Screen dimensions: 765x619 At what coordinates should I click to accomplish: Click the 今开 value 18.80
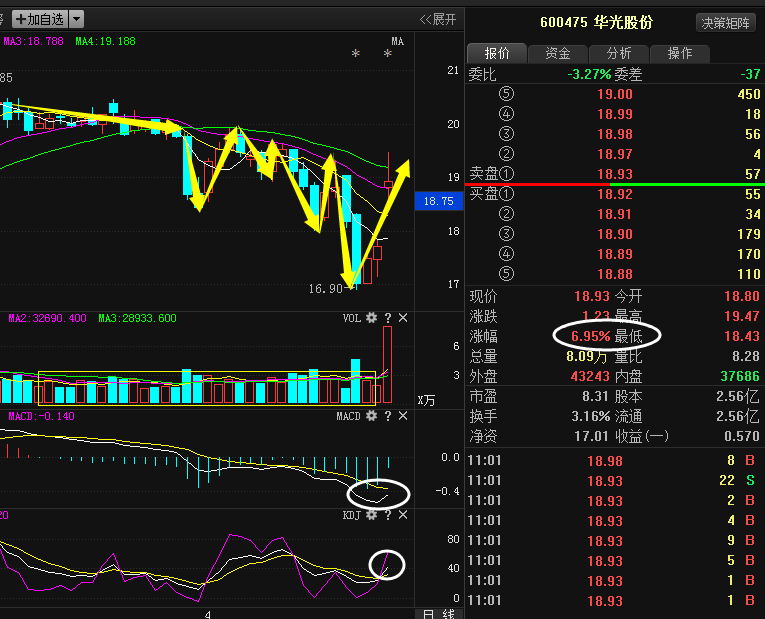(742, 296)
